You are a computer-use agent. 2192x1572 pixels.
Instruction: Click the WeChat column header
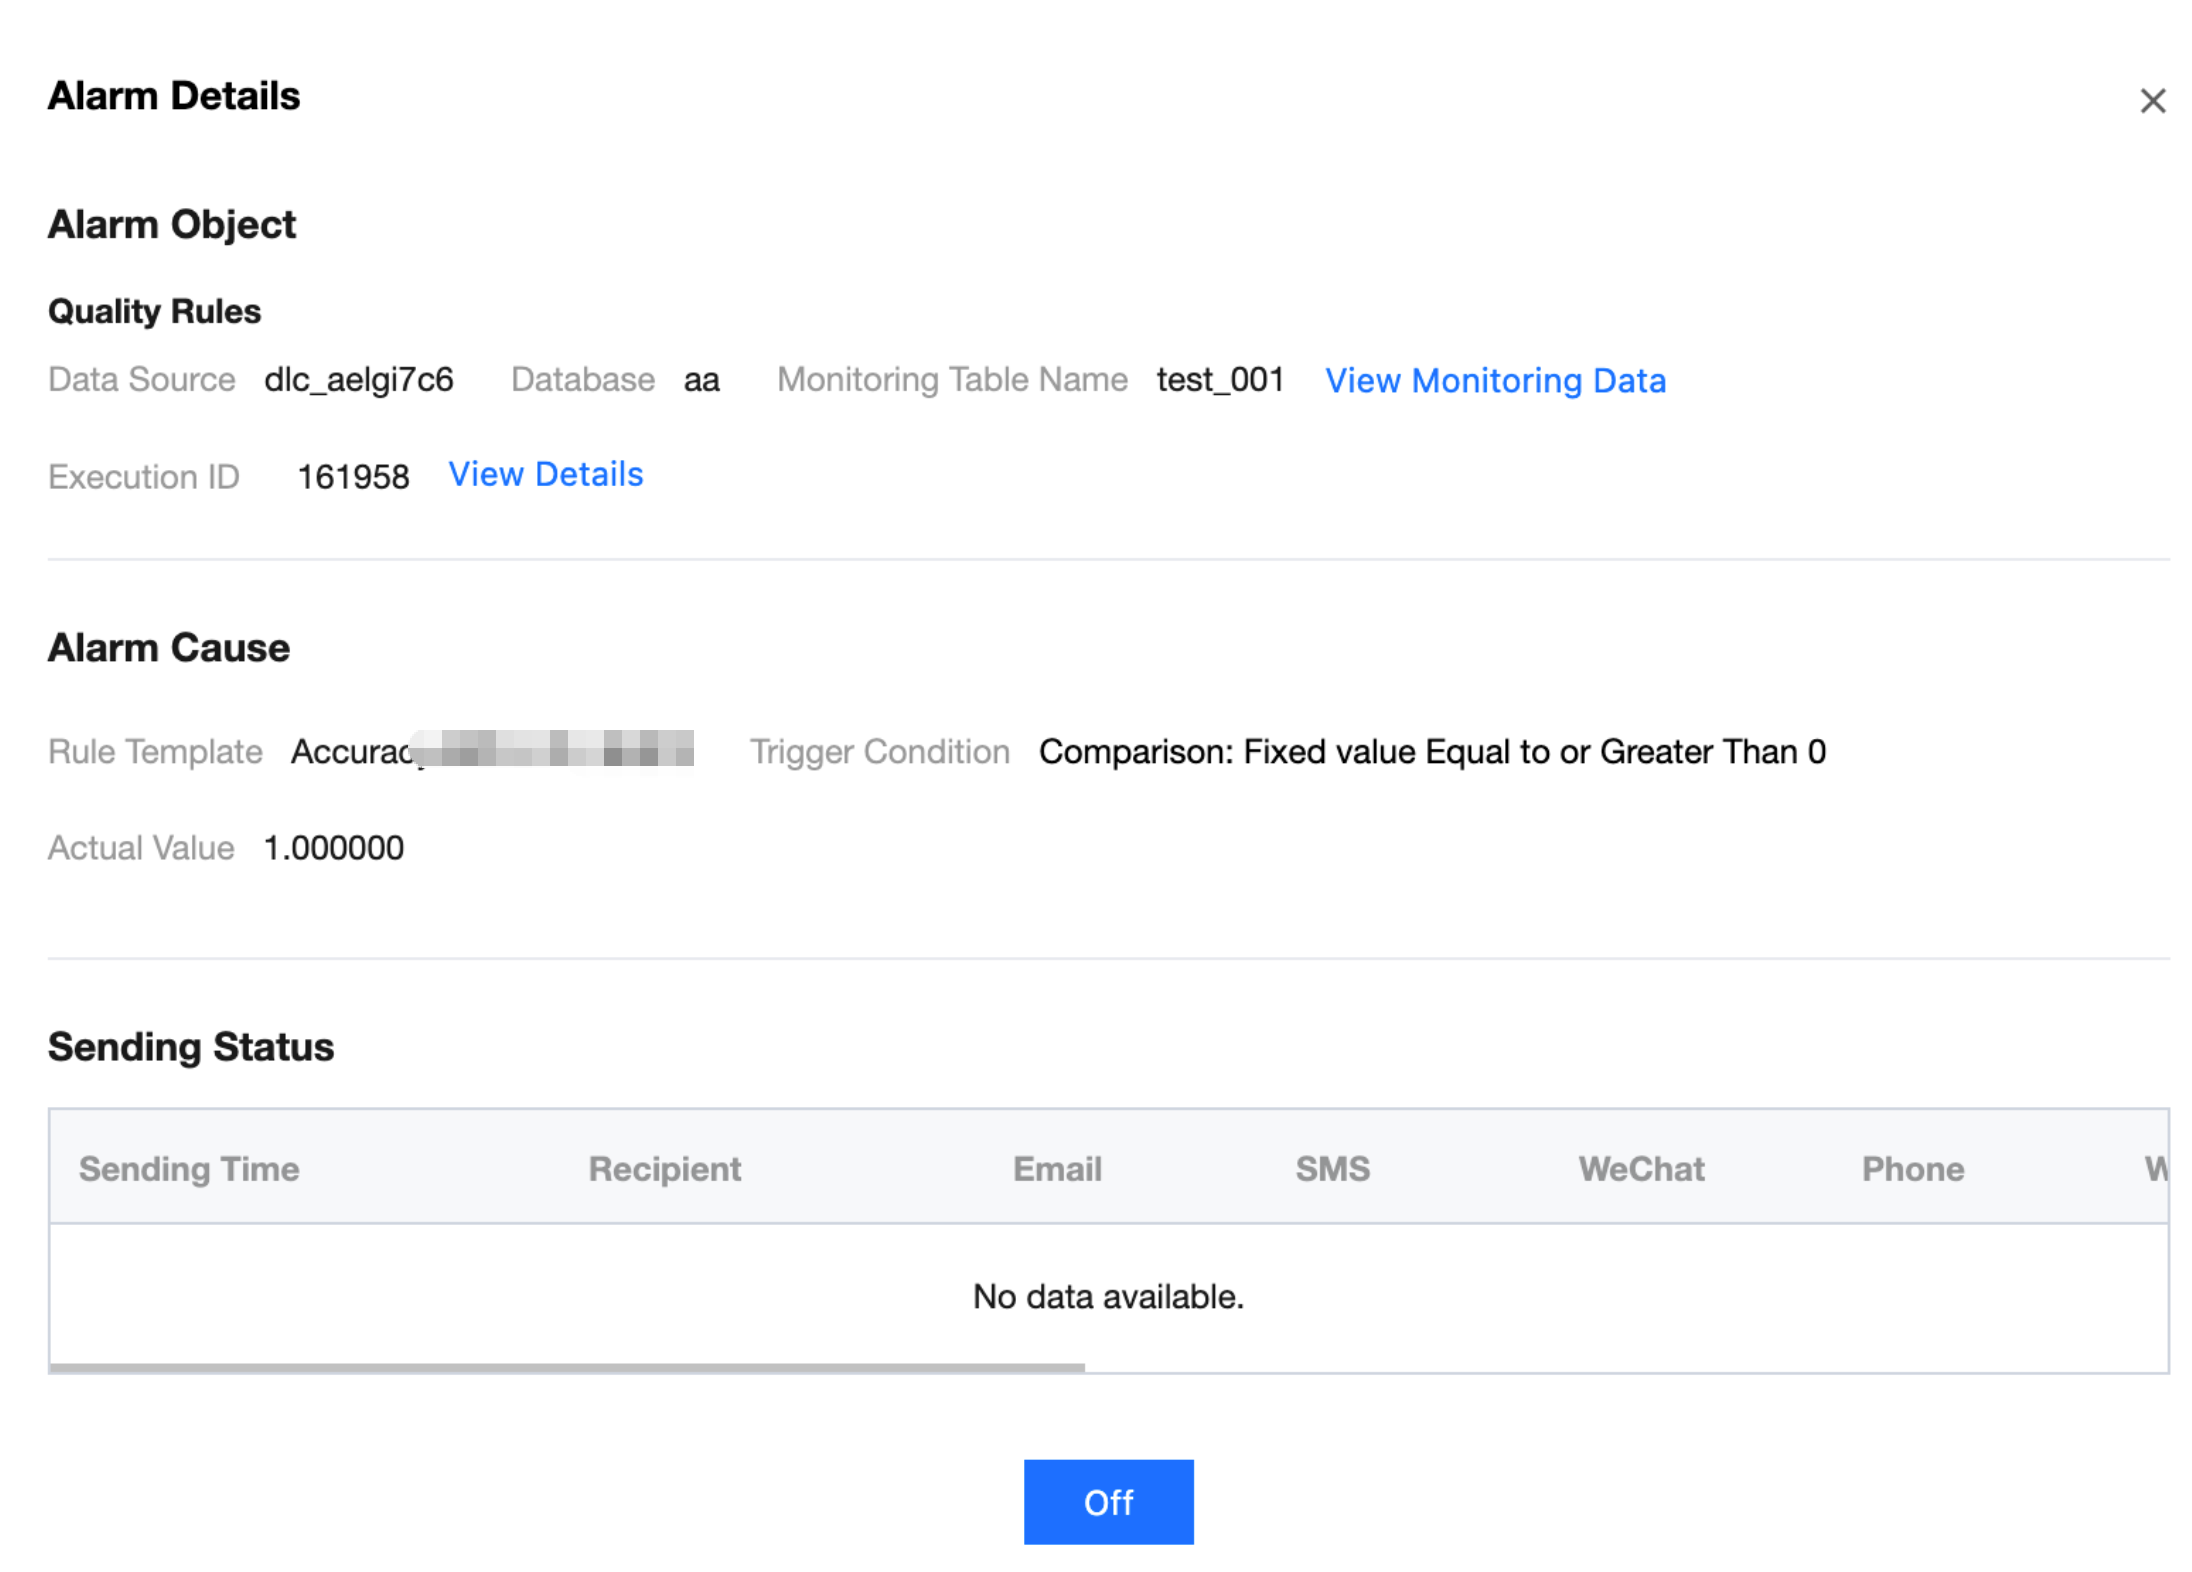pyautogui.click(x=1641, y=1168)
